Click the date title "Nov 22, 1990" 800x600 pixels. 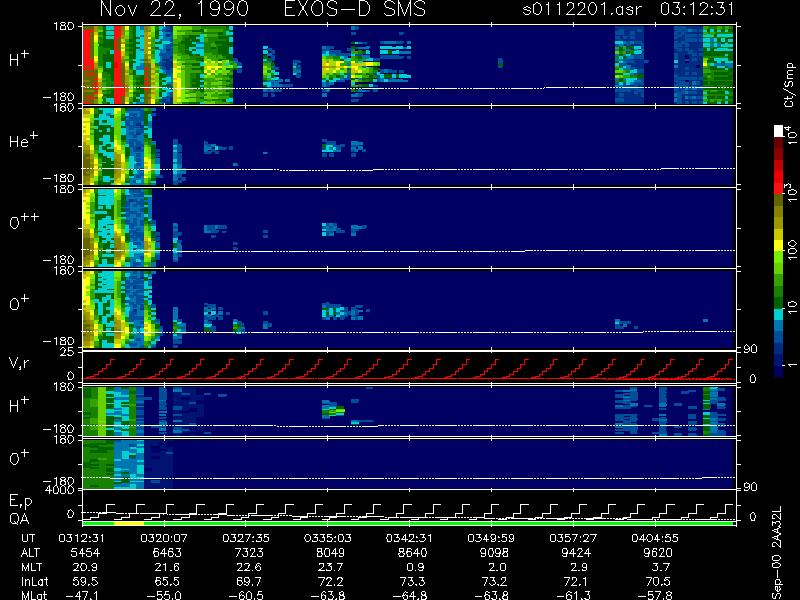[174, 9]
